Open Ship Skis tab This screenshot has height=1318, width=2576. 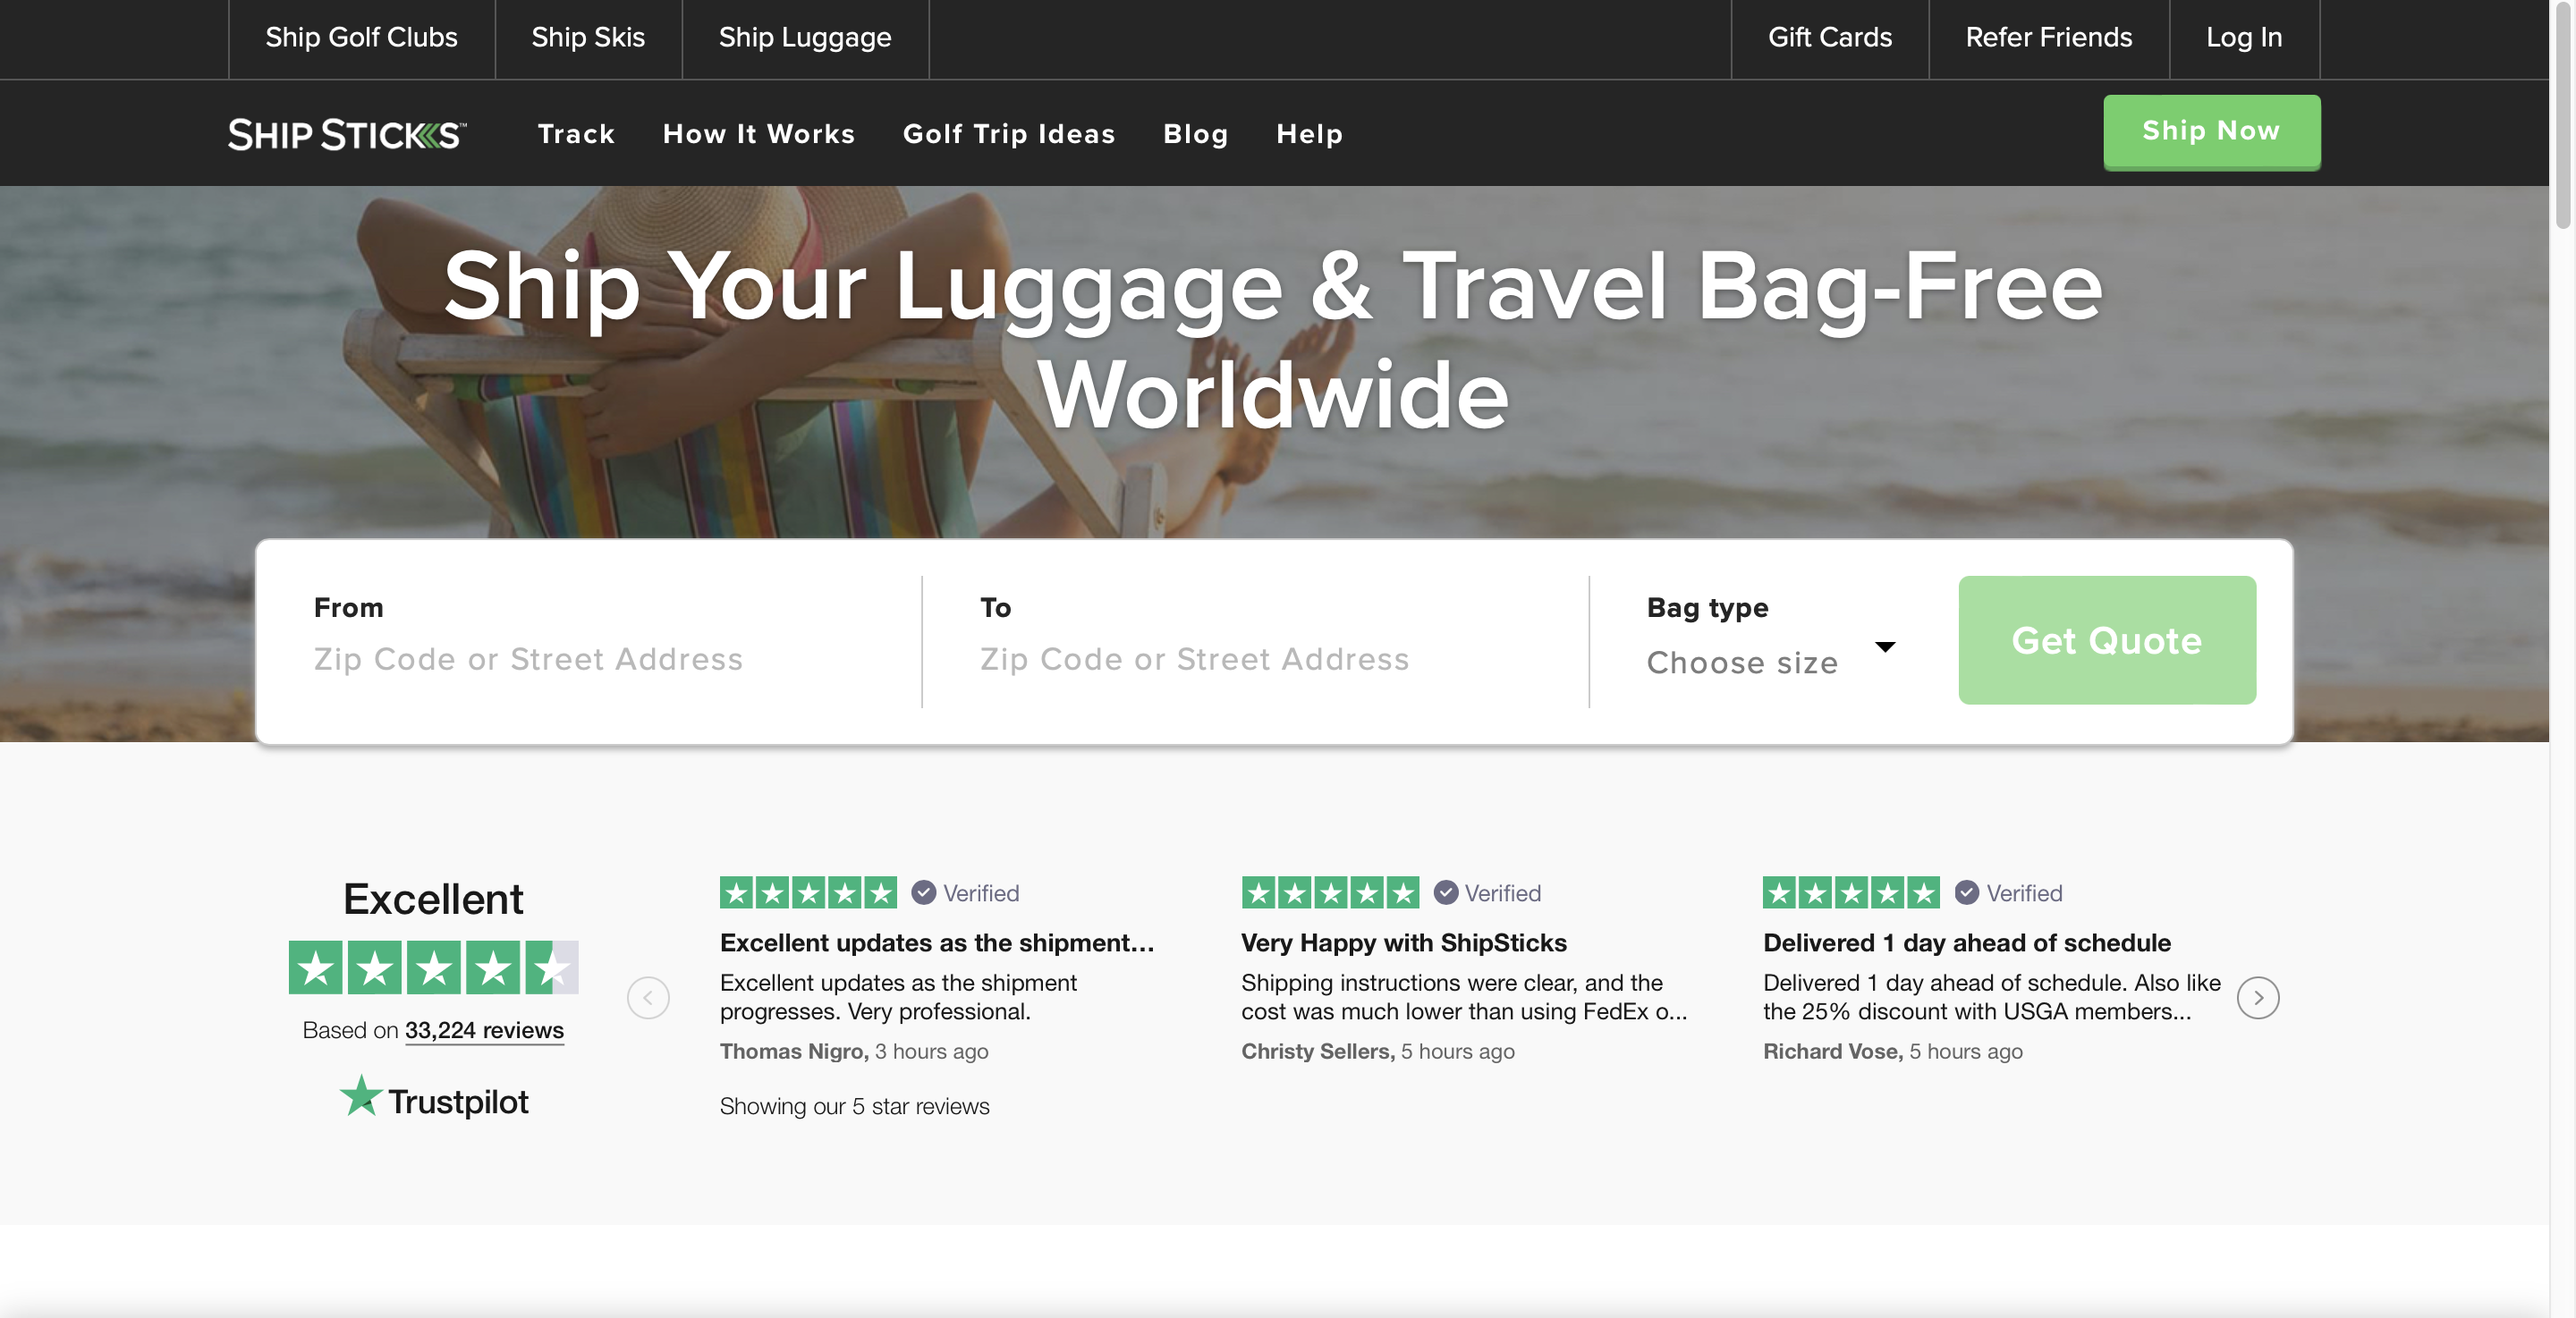click(x=588, y=38)
